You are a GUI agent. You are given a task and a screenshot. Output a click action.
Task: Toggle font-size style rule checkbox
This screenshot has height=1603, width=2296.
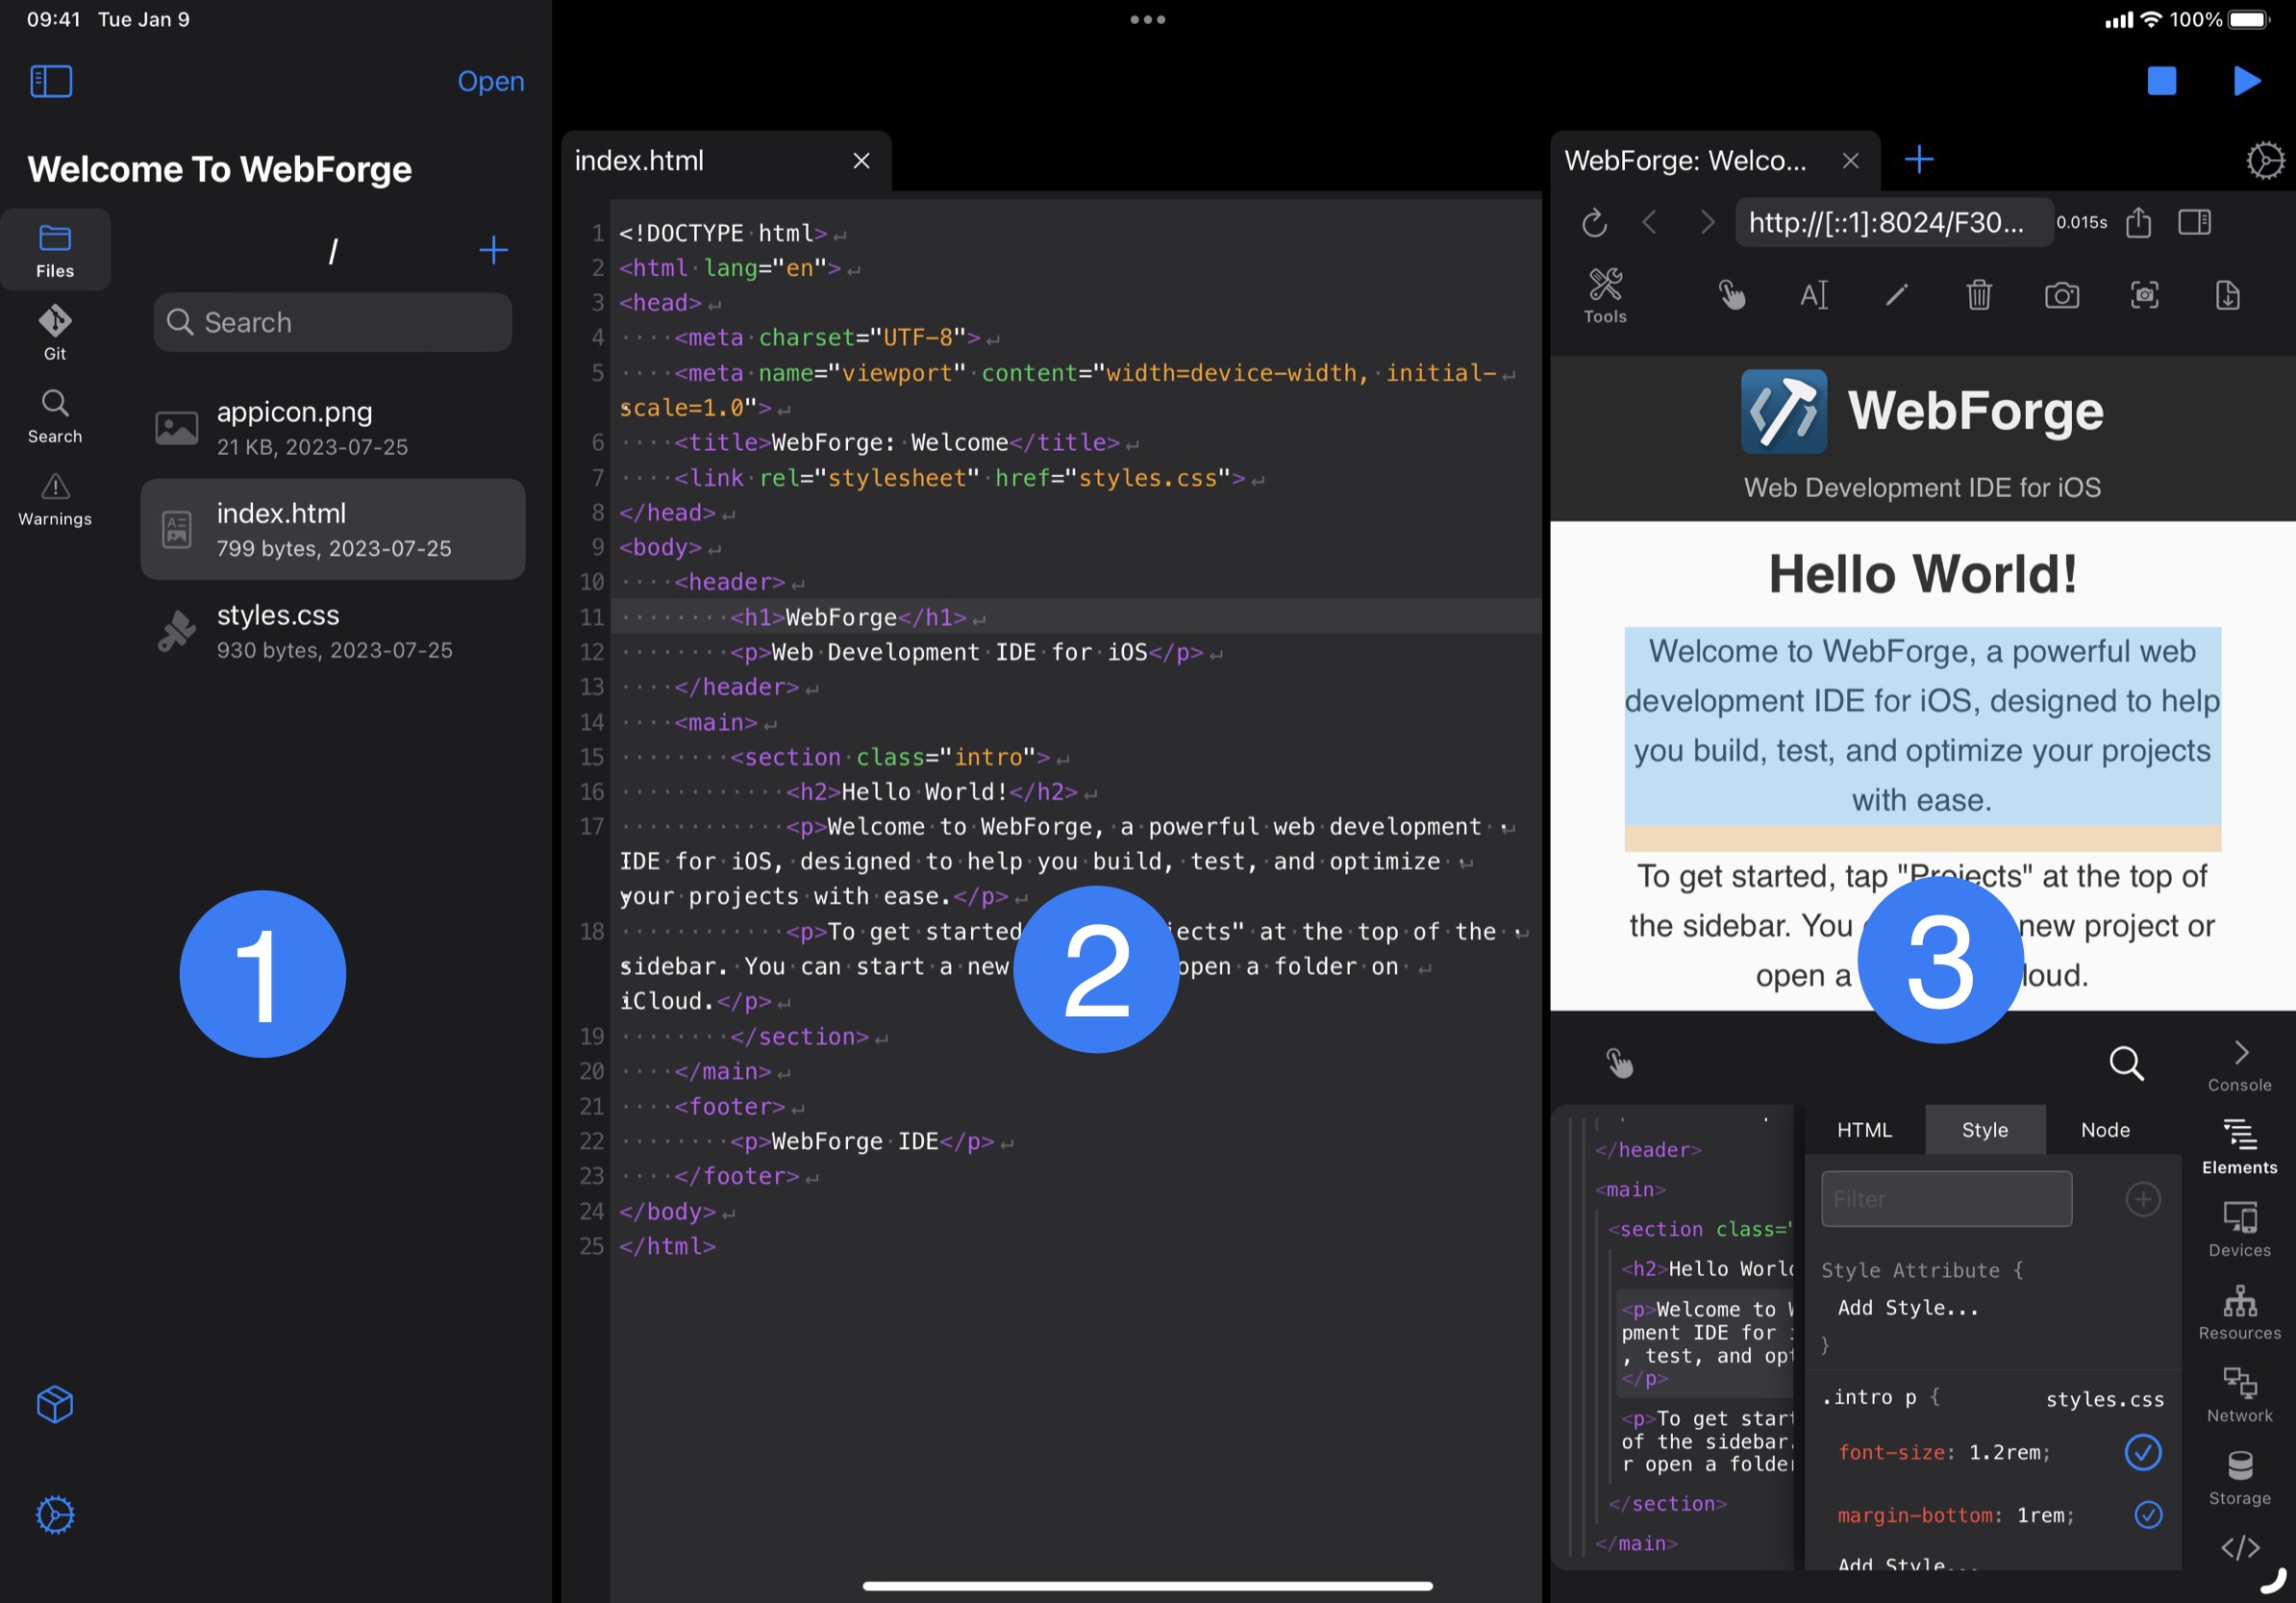(x=2142, y=1451)
